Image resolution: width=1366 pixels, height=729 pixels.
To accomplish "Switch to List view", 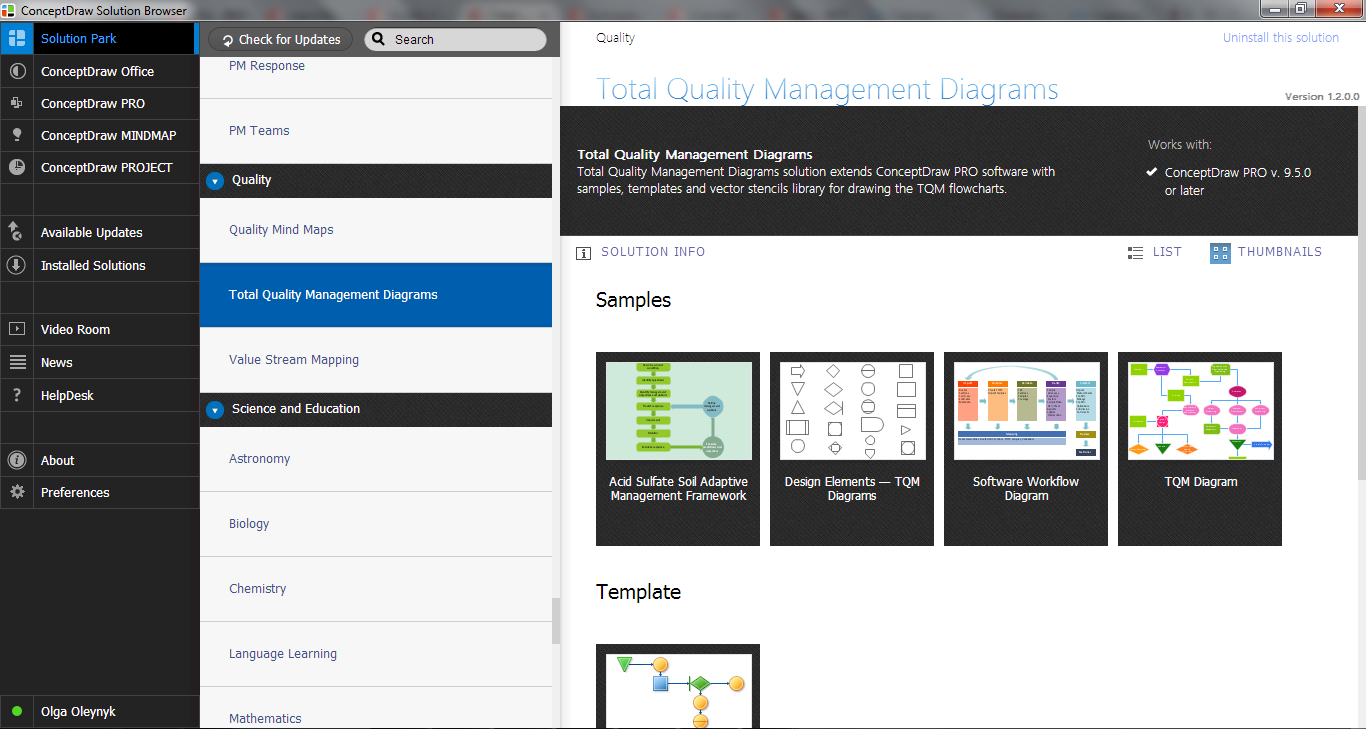I will coord(1154,253).
